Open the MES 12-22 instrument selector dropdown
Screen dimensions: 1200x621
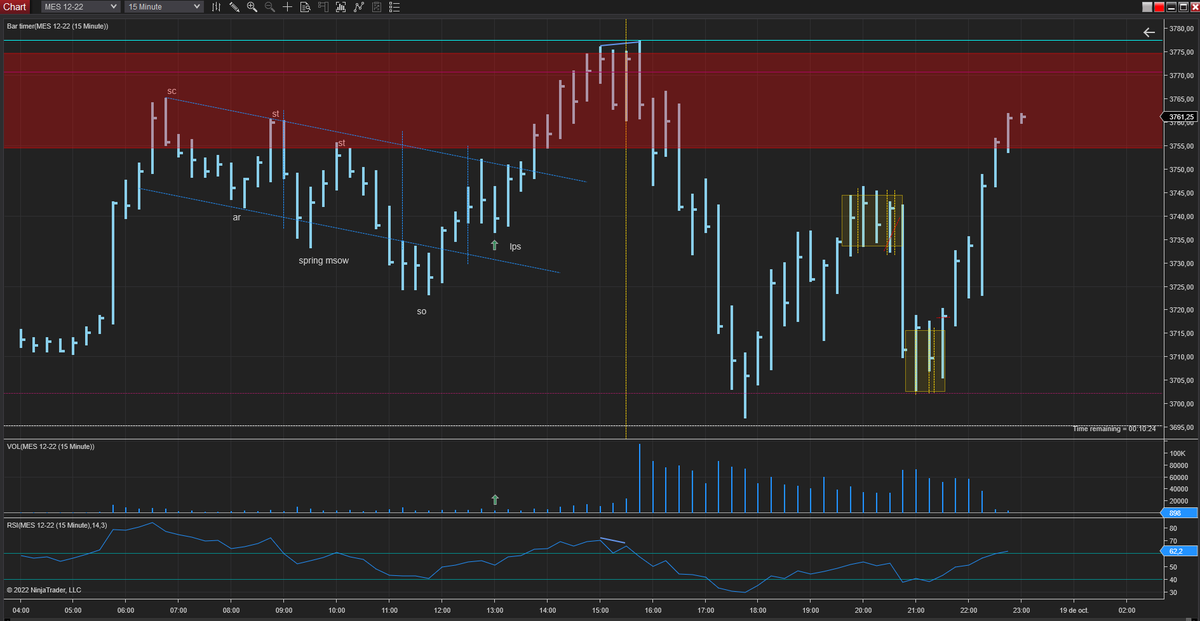pos(79,6)
